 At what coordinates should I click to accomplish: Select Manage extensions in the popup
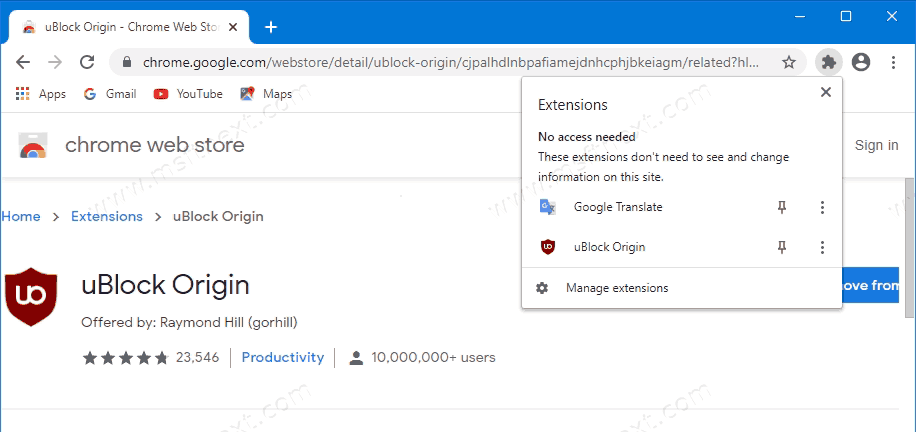pyautogui.click(x=616, y=288)
